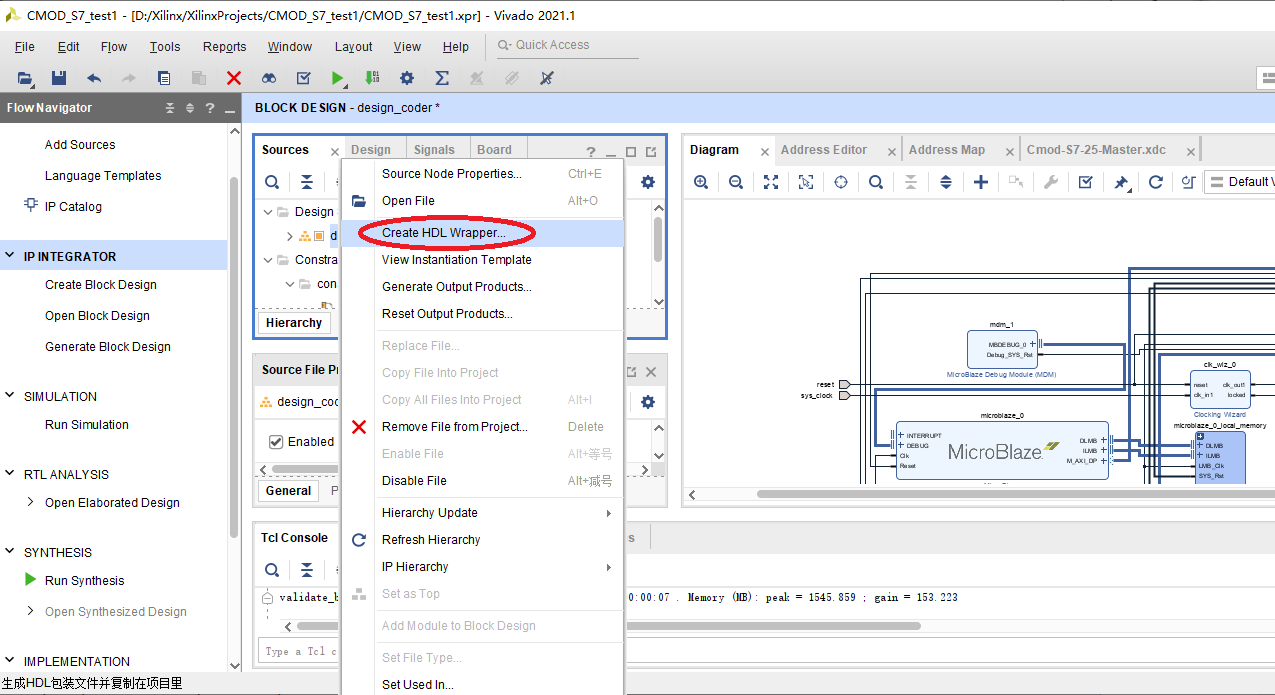The width and height of the screenshot is (1275, 695).
Task: Switch to the Address Editor tab
Action: coord(824,150)
